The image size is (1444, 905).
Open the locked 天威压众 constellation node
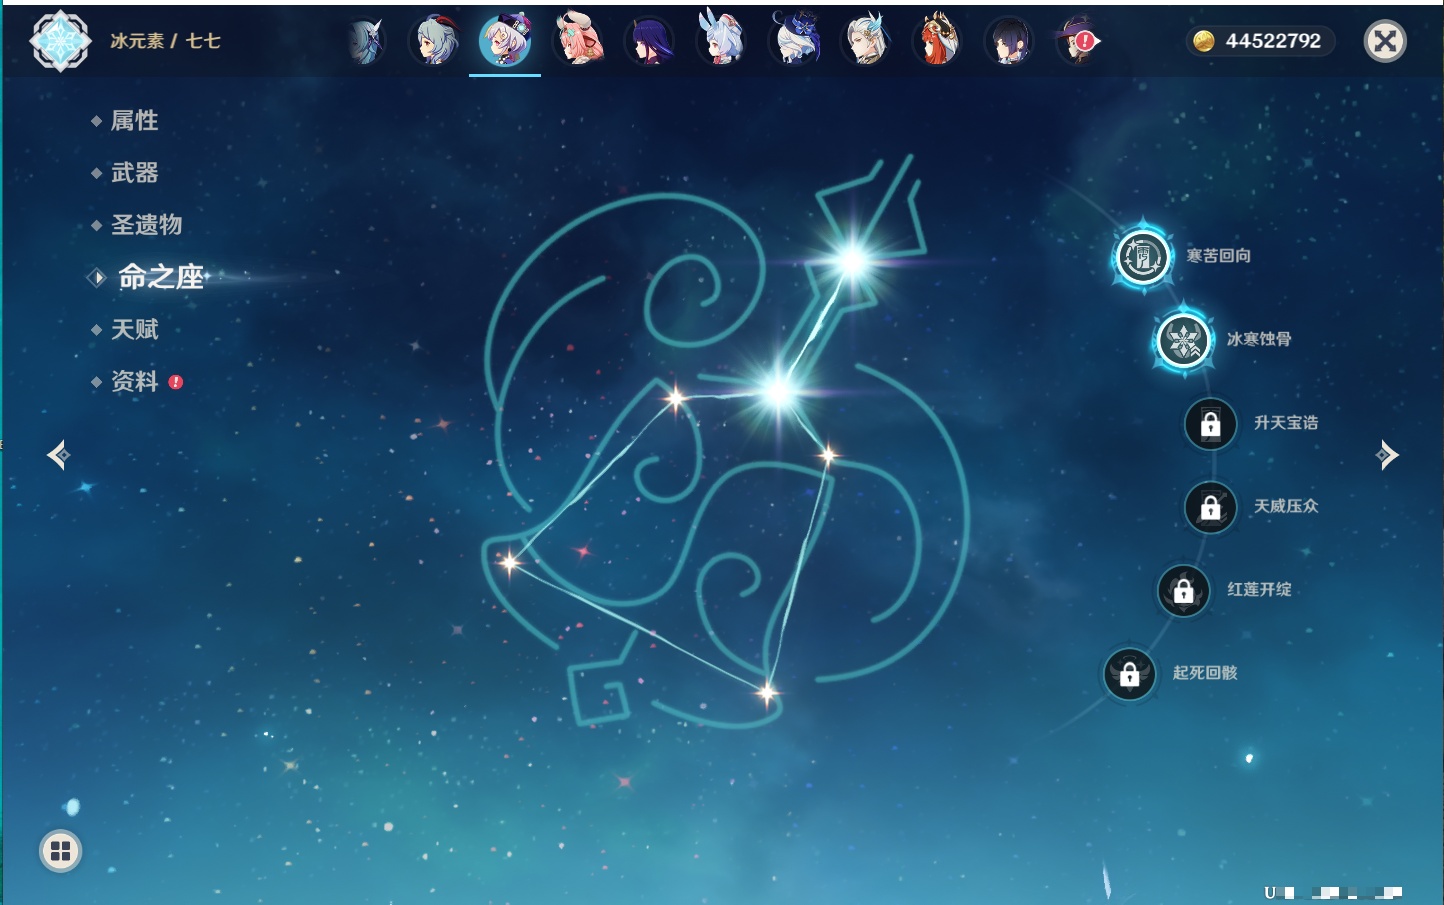coord(1211,507)
